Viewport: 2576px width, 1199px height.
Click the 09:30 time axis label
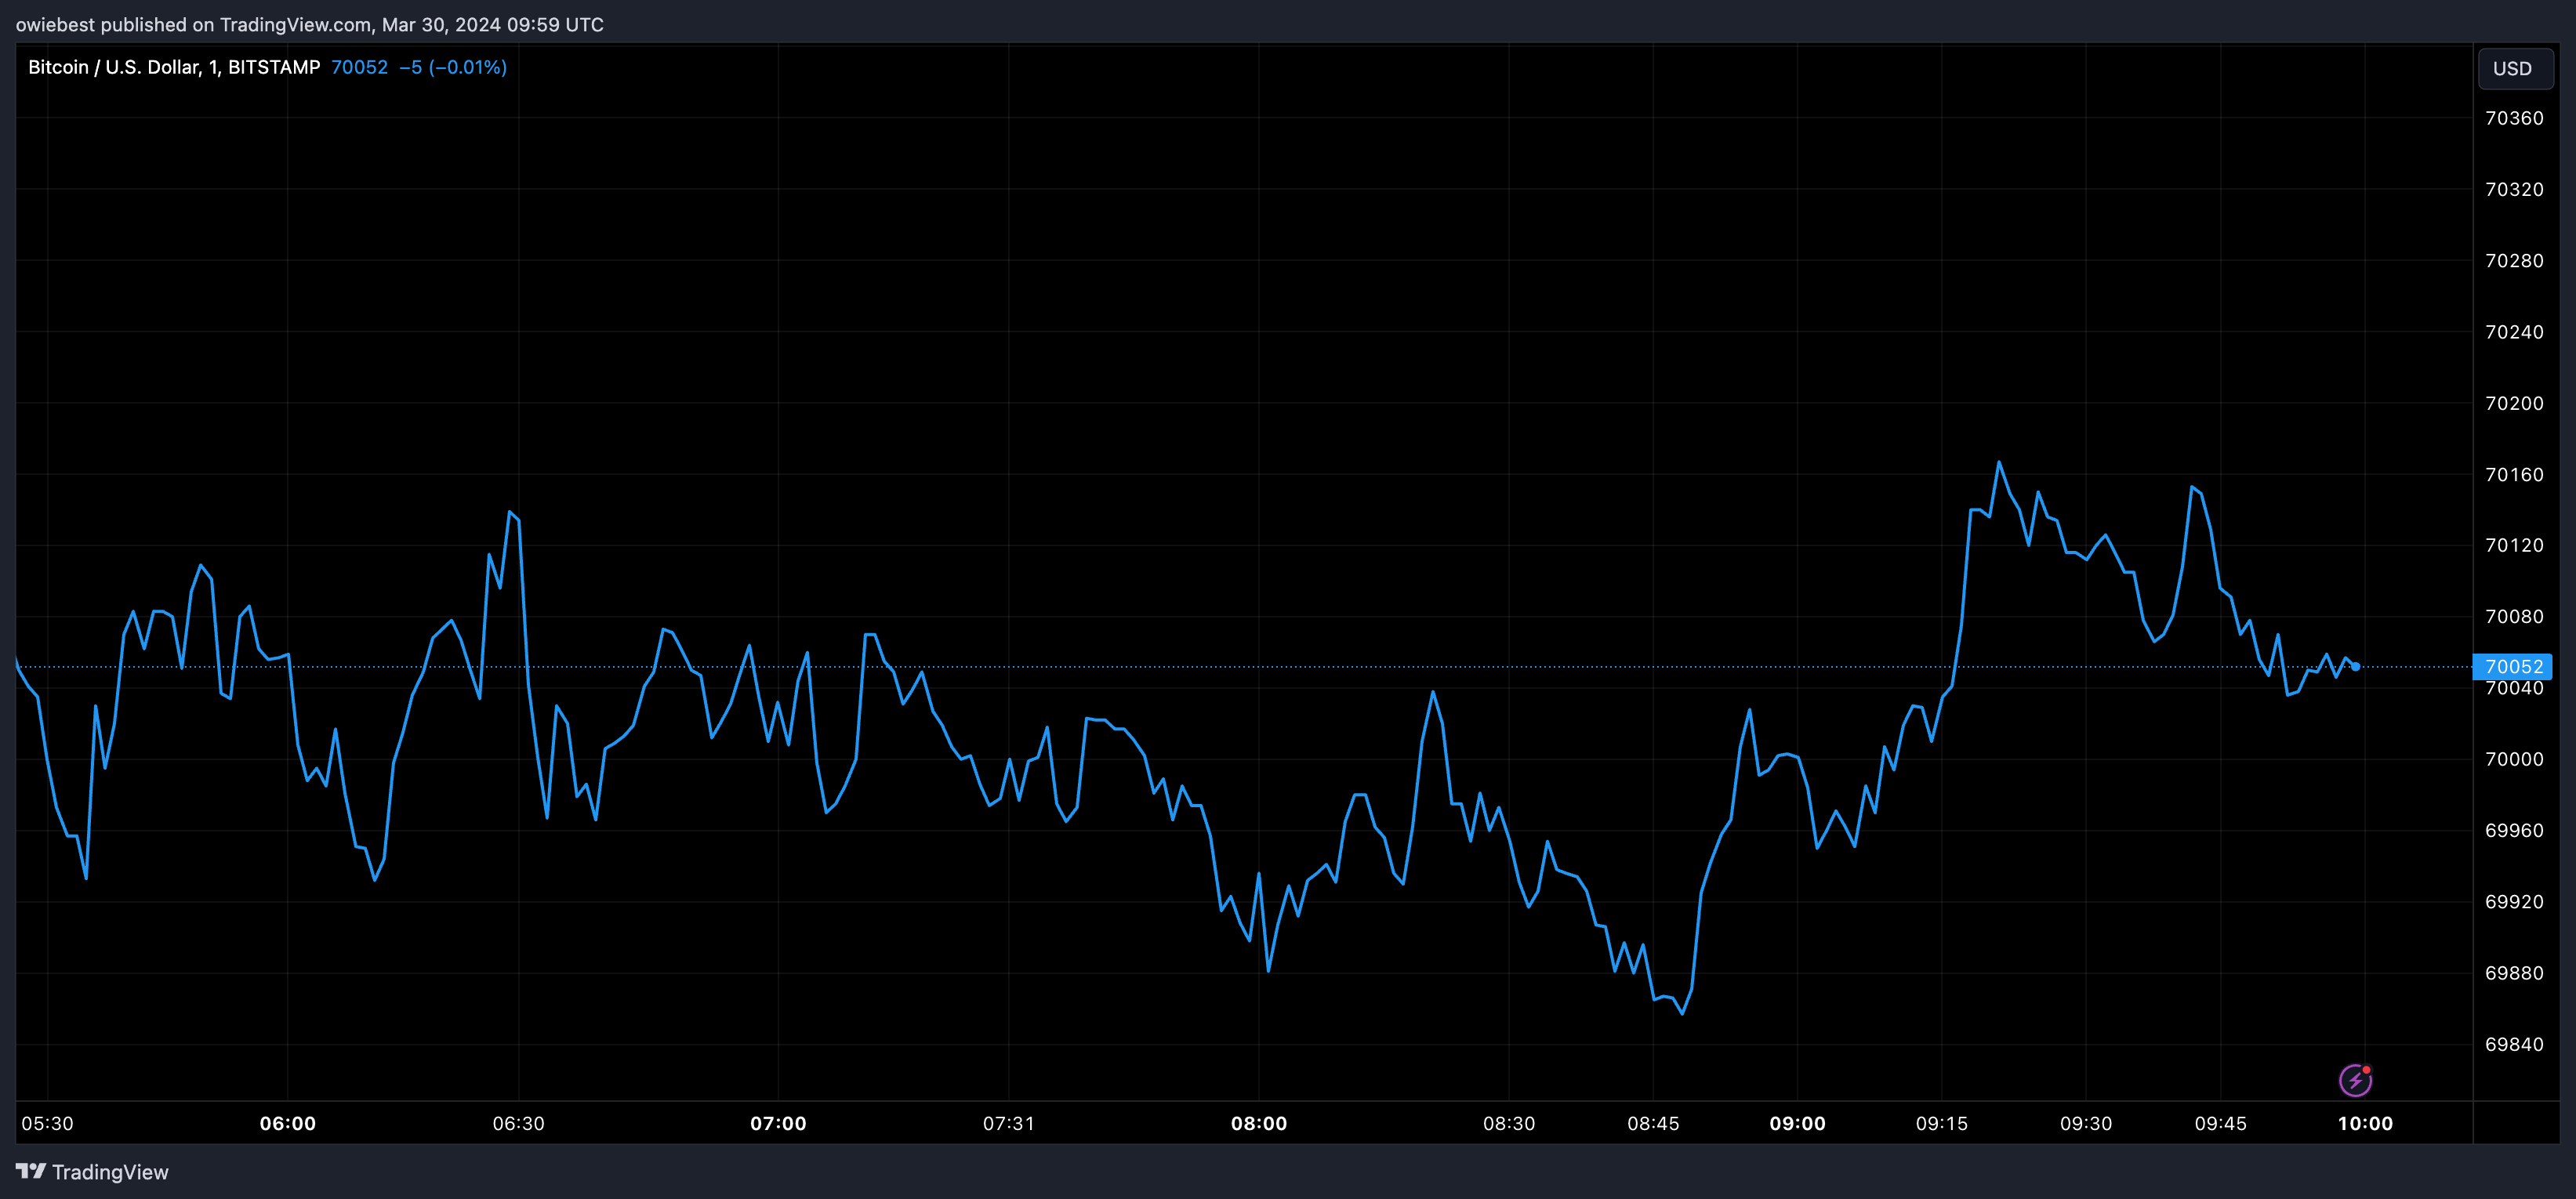pos(2086,1123)
